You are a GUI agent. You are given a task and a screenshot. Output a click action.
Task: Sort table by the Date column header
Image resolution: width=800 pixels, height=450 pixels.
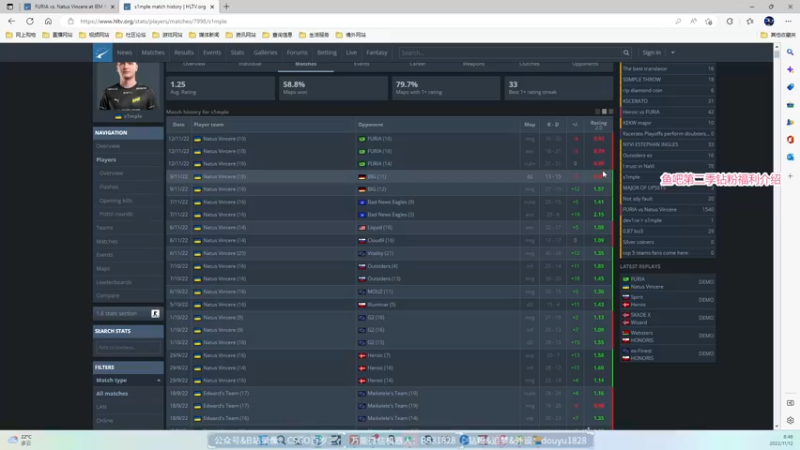(x=179, y=124)
